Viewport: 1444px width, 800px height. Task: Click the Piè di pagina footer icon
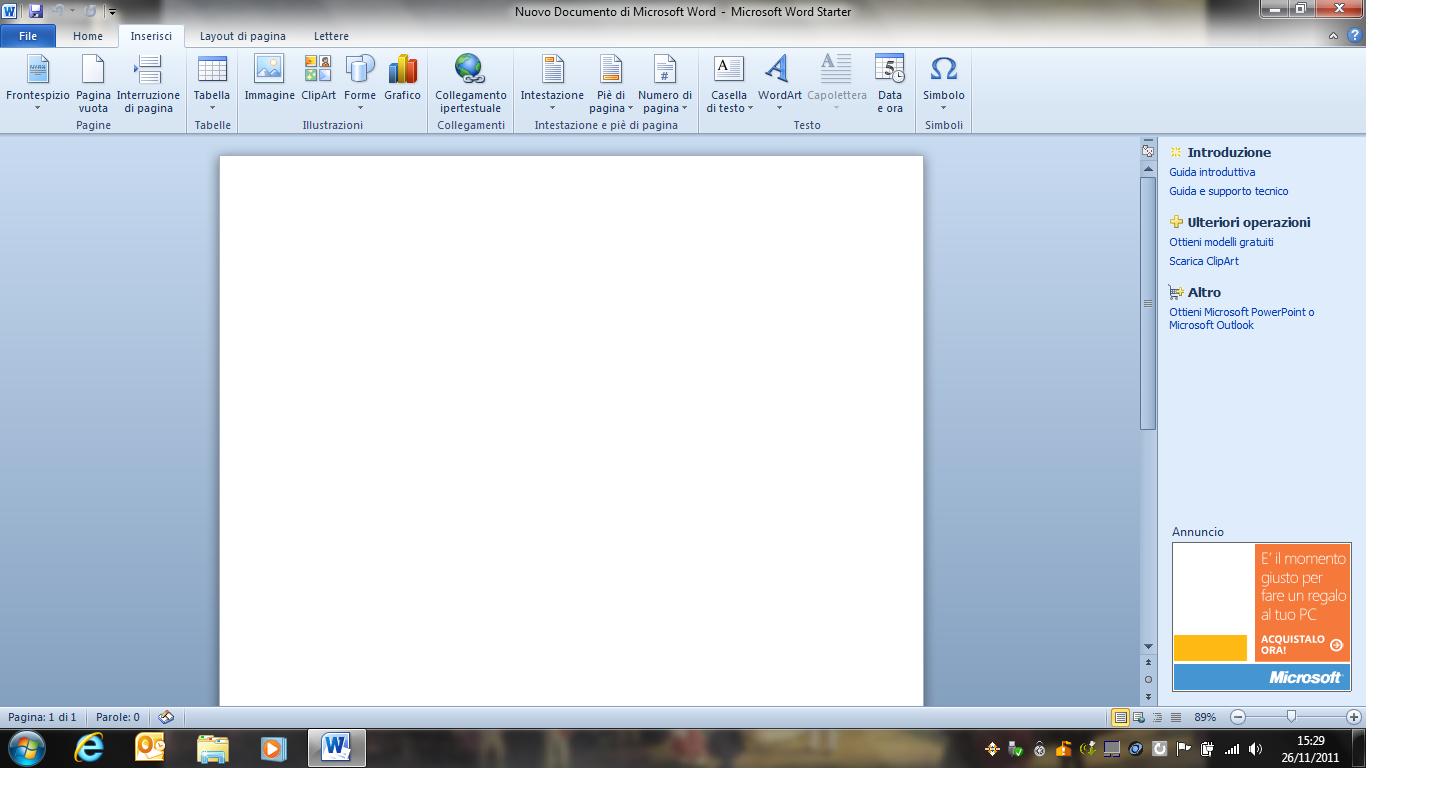click(x=611, y=68)
